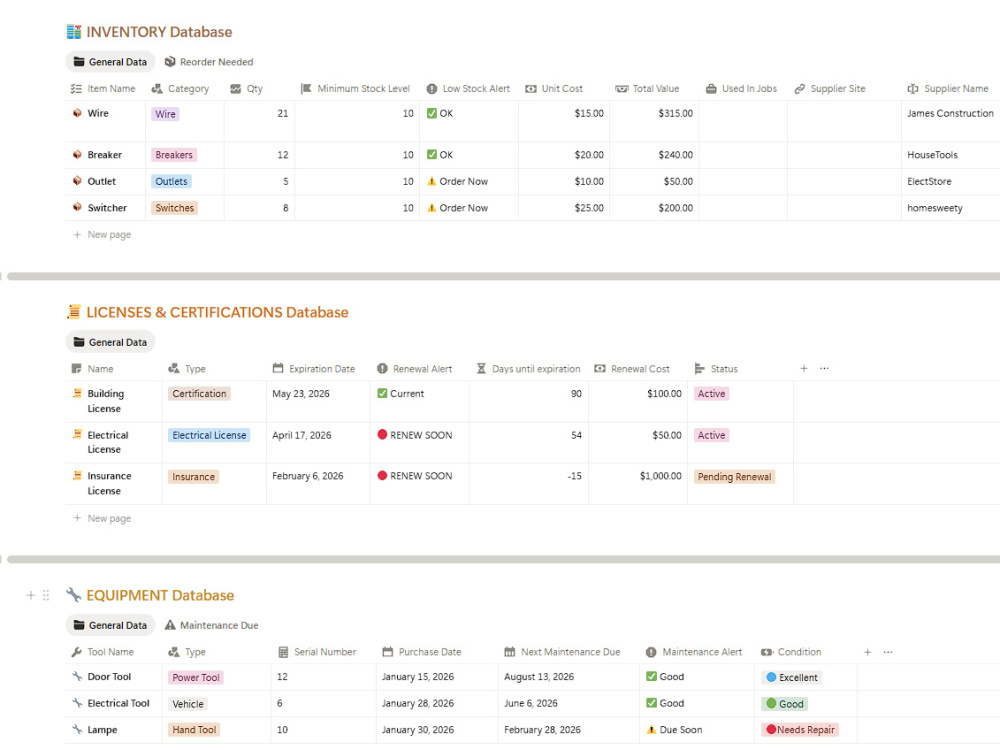The height and width of the screenshot is (750, 1000).
Task: Open Equipment table more options menu
Action: (x=888, y=652)
